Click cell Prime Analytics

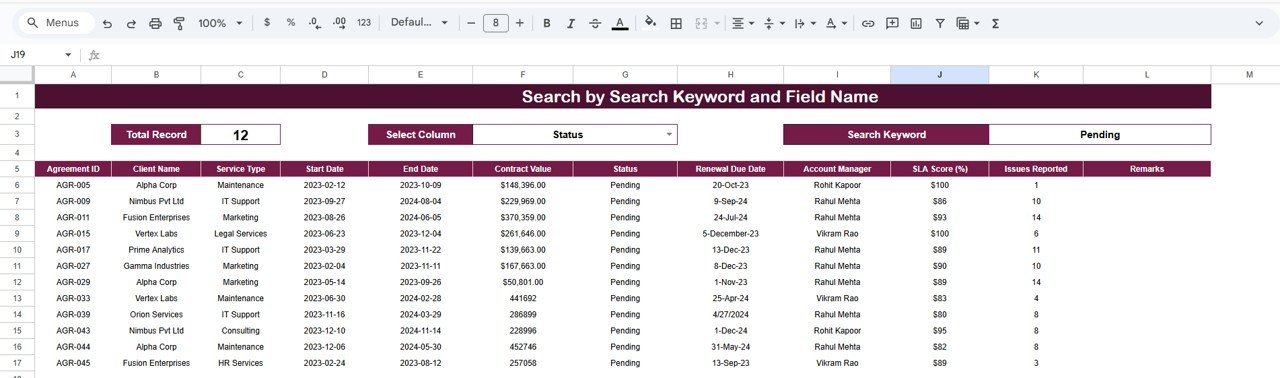156,250
